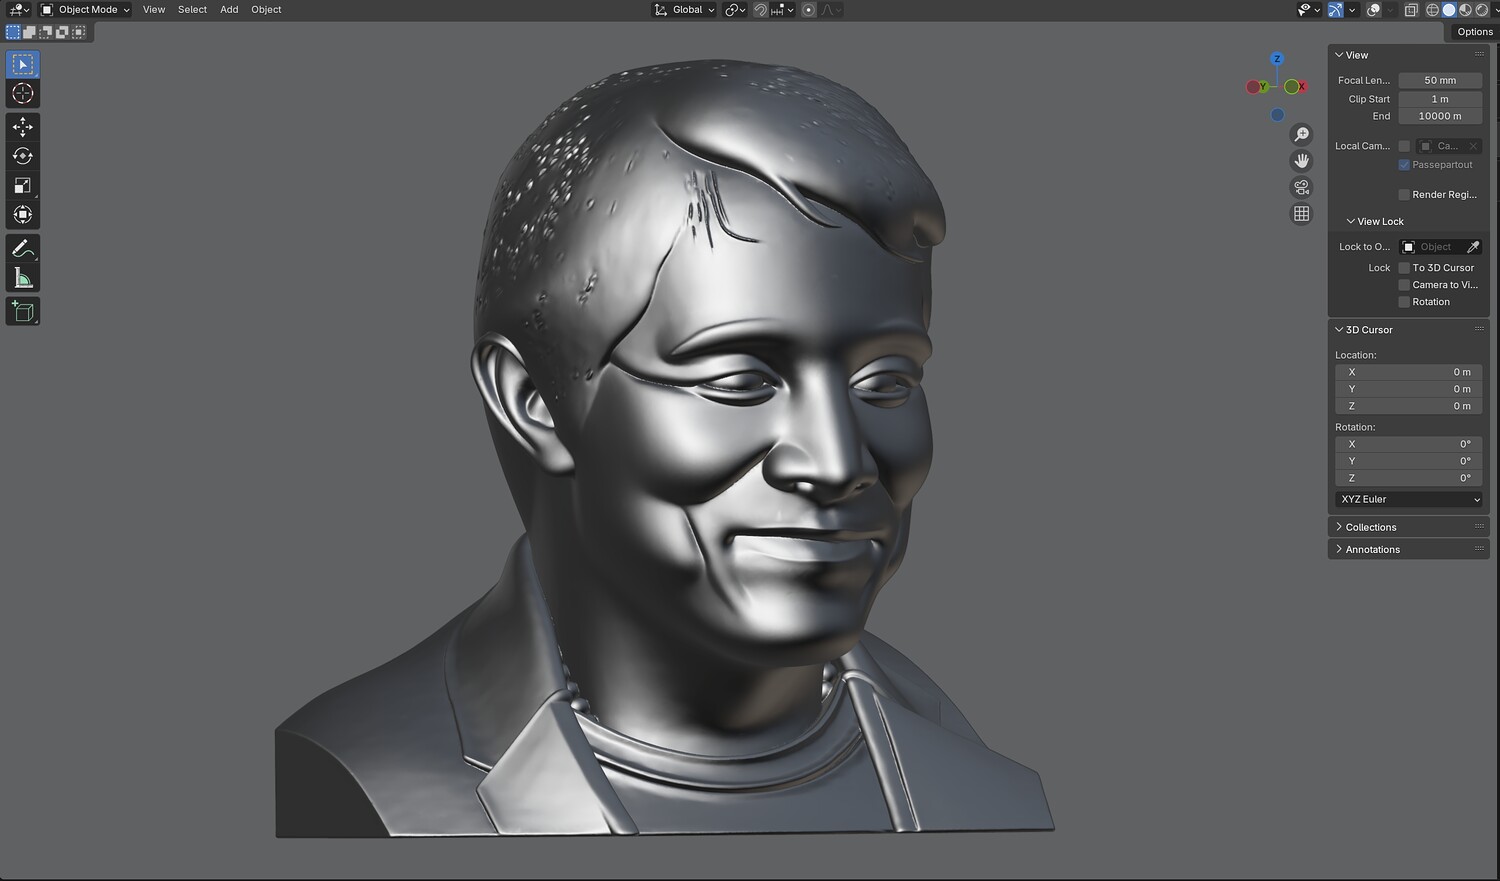
Task: Click the Focal Length 50 mm field
Action: [1440, 80]
